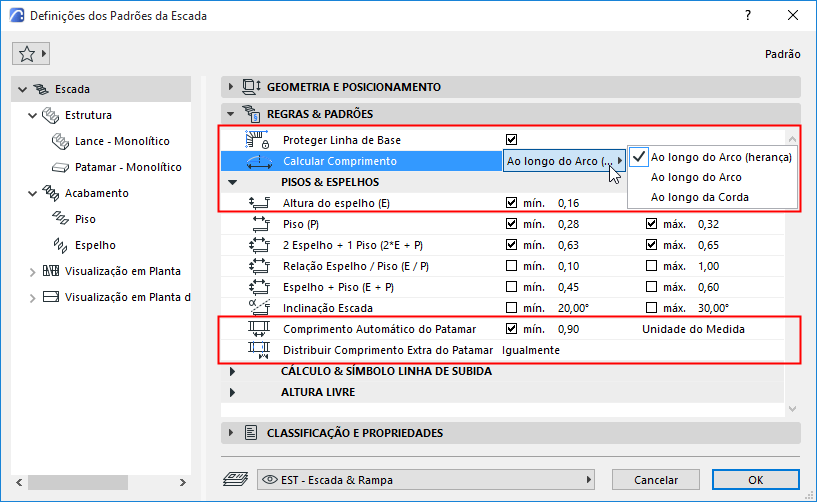The image size is (817, 502).
Task: Select Espelho tree item
Action: tap(95, 245)
